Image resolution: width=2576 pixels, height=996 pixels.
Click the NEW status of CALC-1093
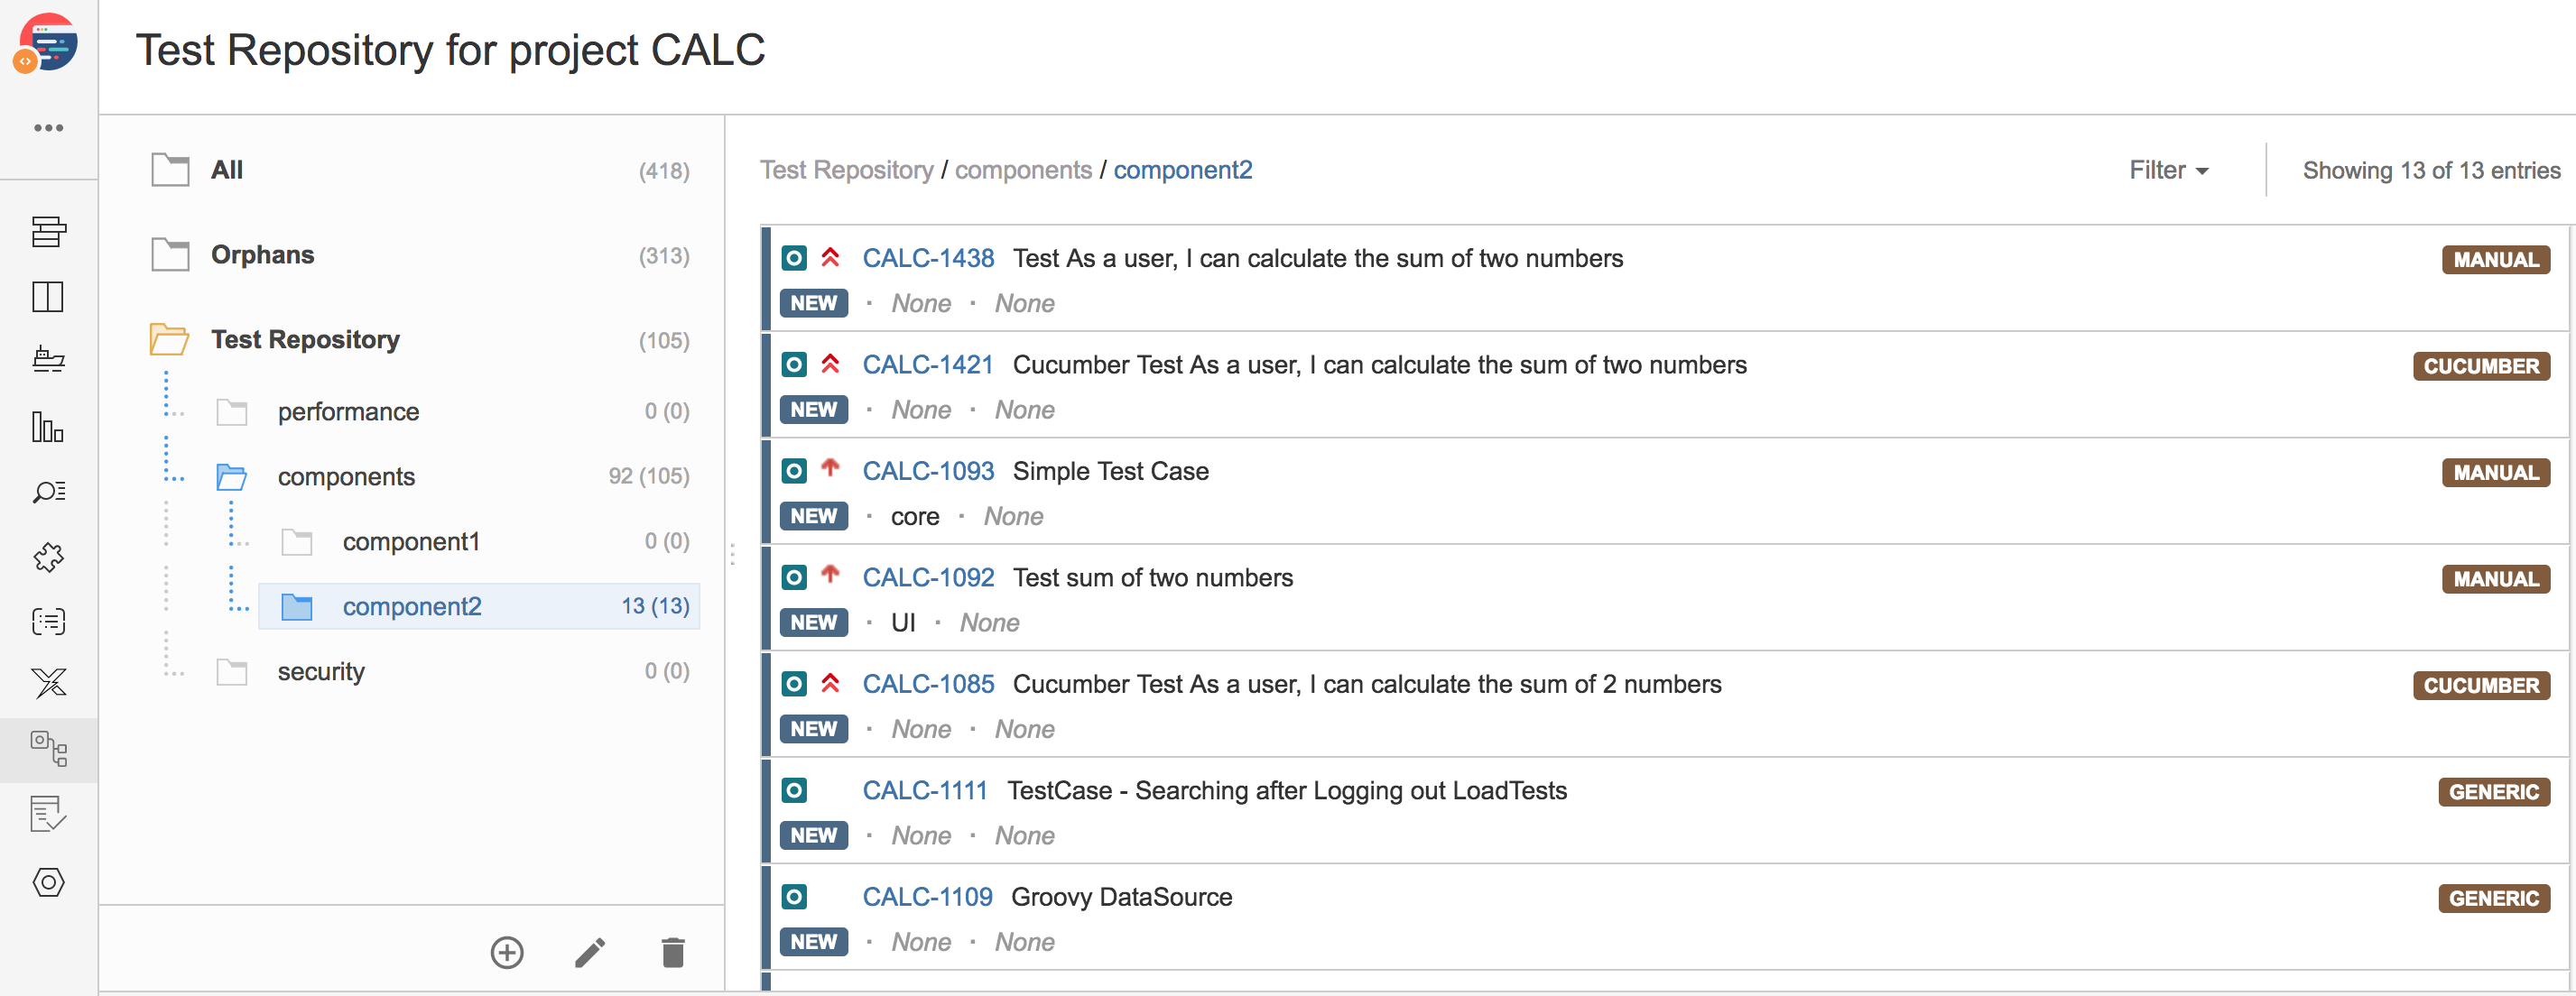[x=814, y=516]
